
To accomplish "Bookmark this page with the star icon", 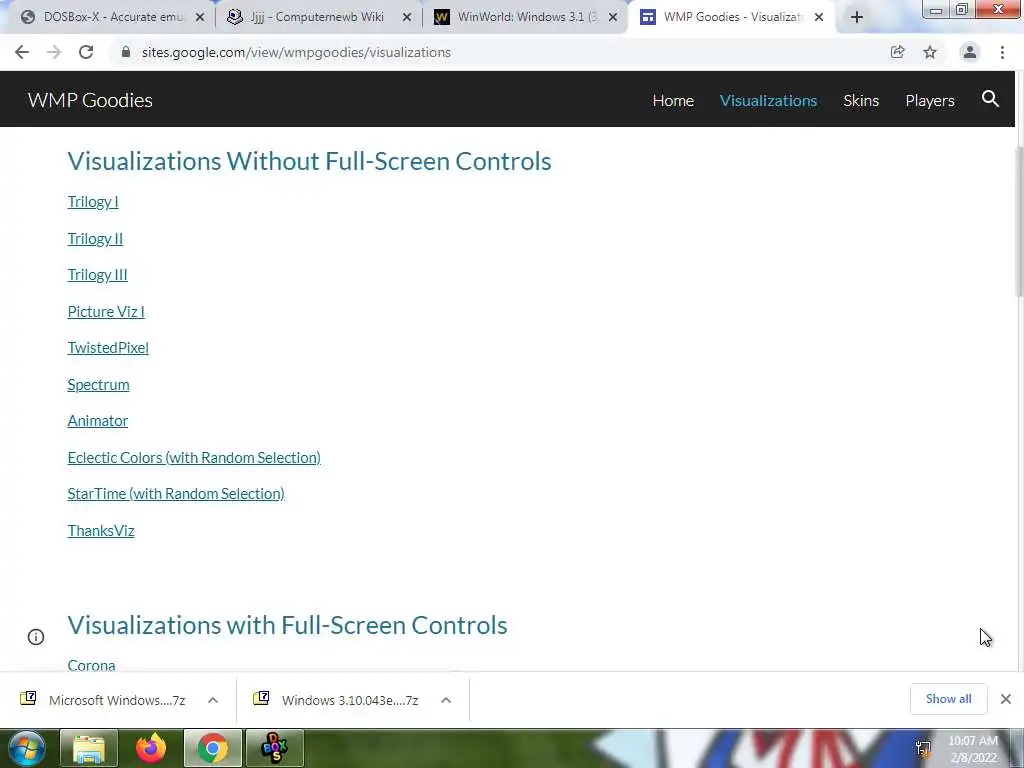I will tap(930, 52).
